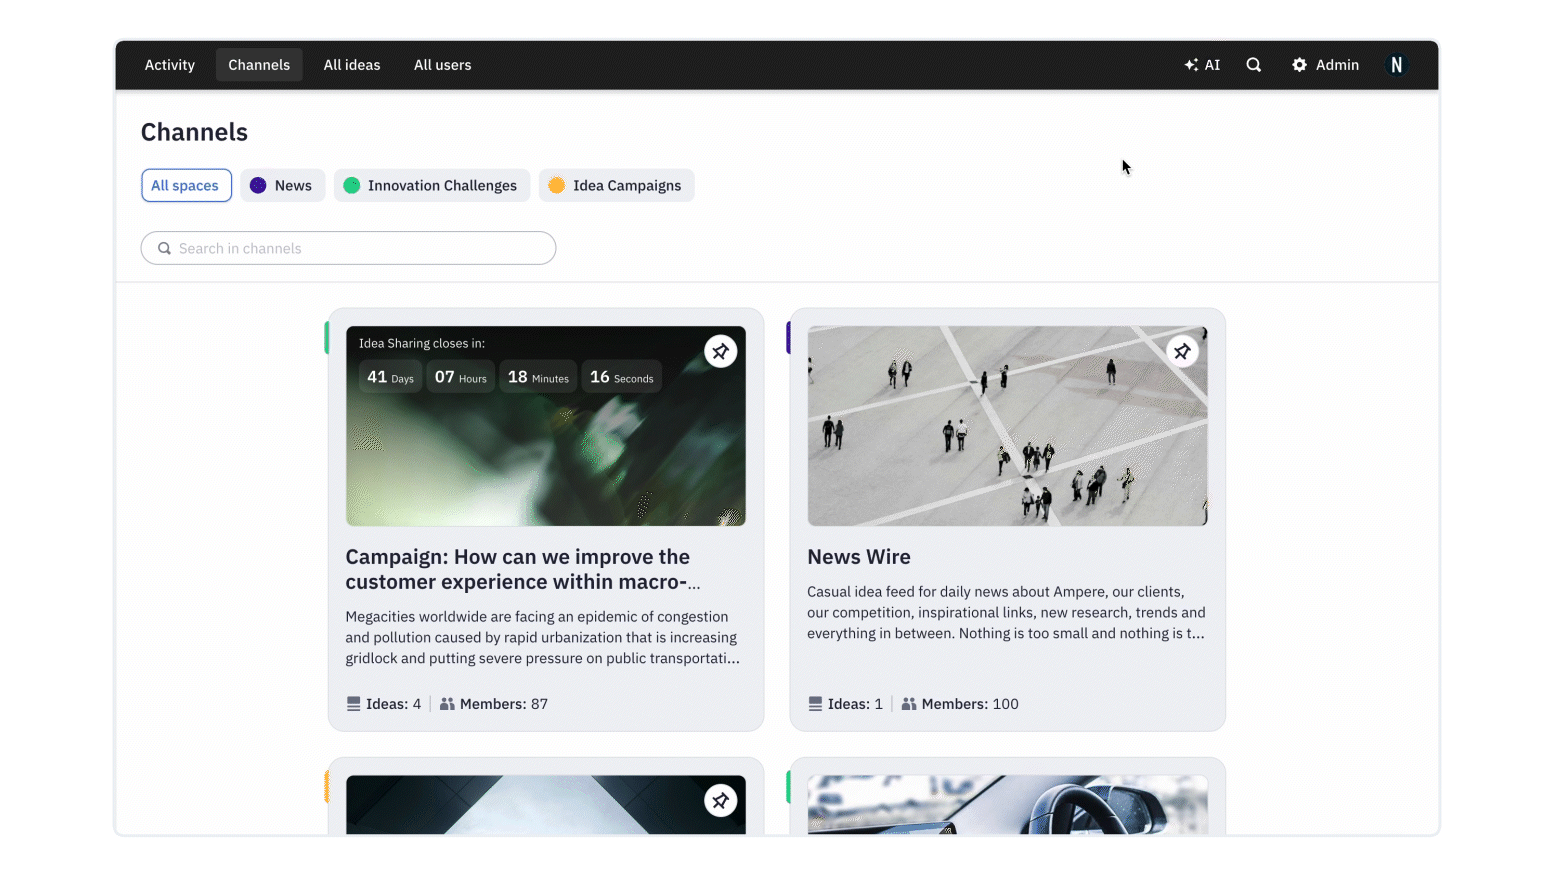Click Ideas: 1 on News Wire card
1555x875 pixels.
846,704
